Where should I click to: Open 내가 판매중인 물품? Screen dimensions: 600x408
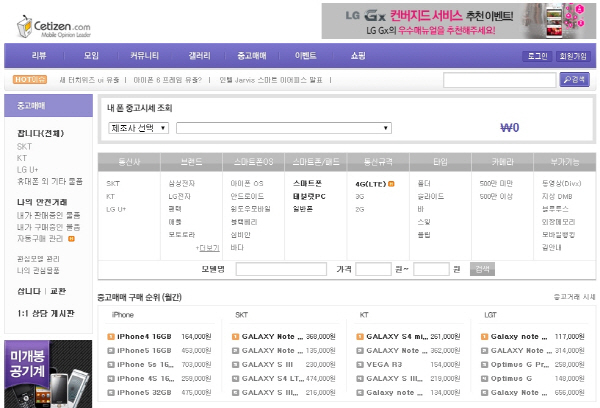tap(49, 215)
